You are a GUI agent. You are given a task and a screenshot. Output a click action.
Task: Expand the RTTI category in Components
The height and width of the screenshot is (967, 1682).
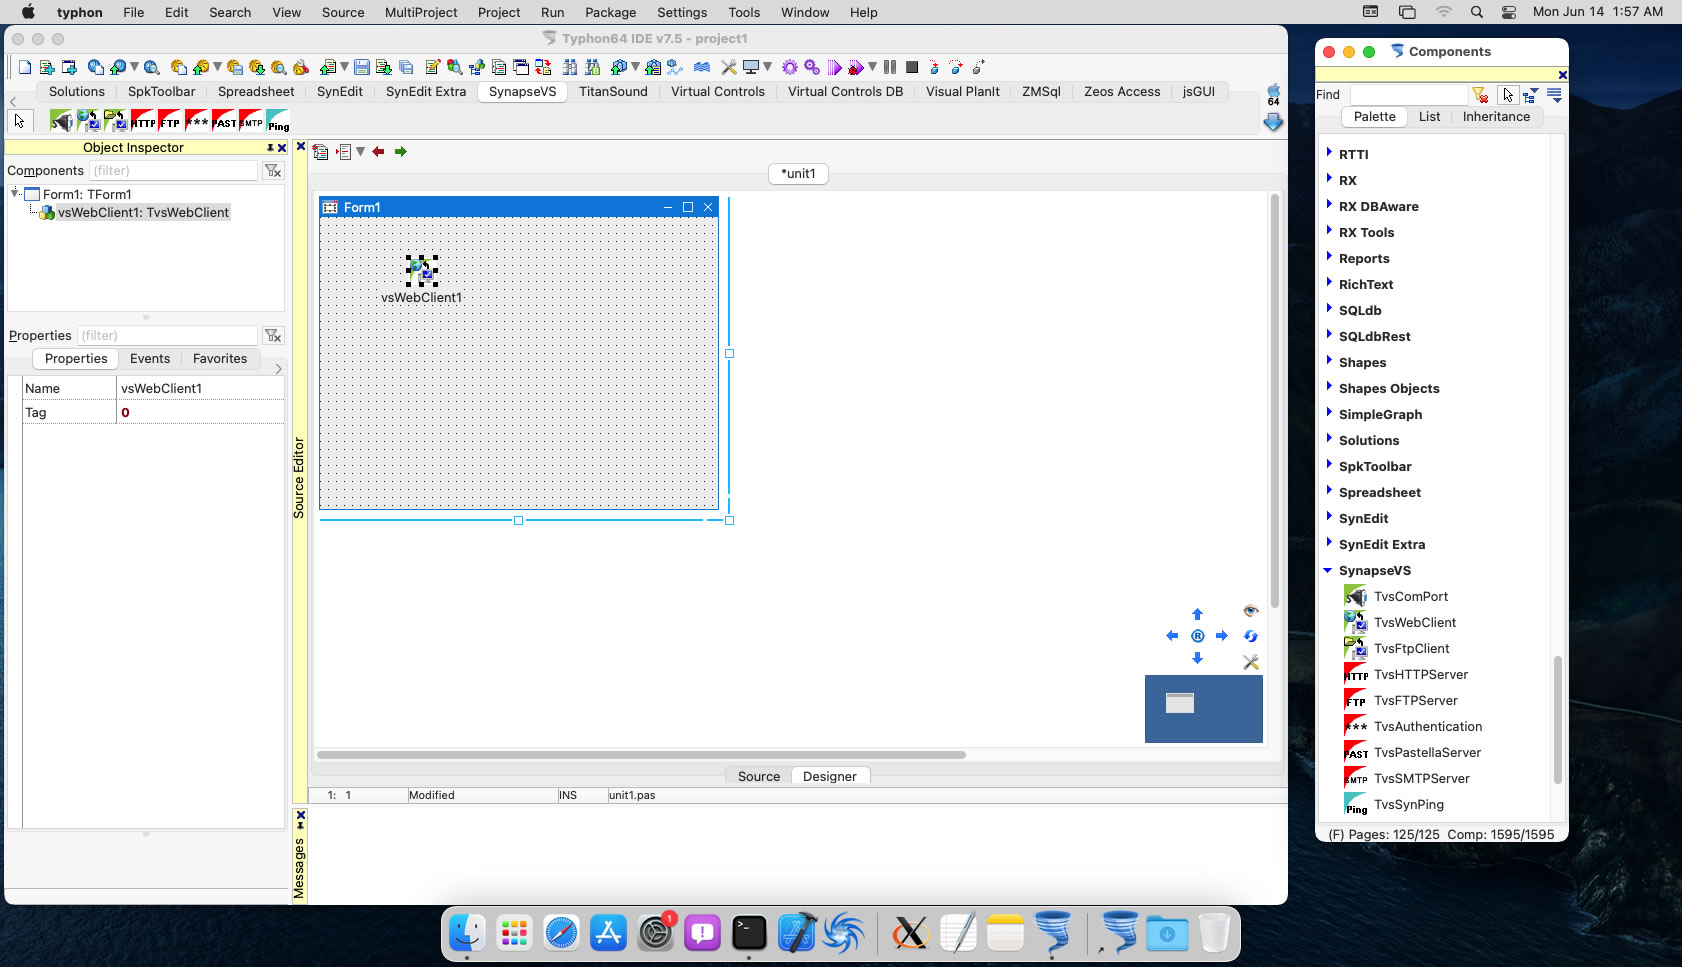(x=1328, y=153)
